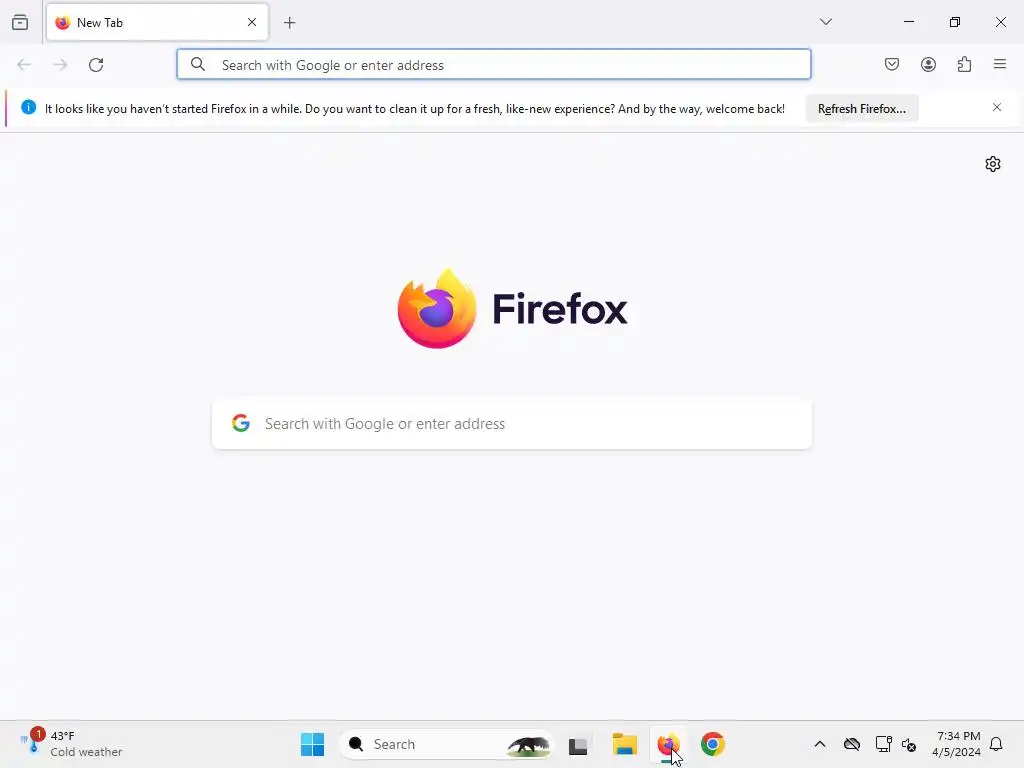1024x768 pixels.
Task: Minimize the Firefox window
Action: point(908,22)
